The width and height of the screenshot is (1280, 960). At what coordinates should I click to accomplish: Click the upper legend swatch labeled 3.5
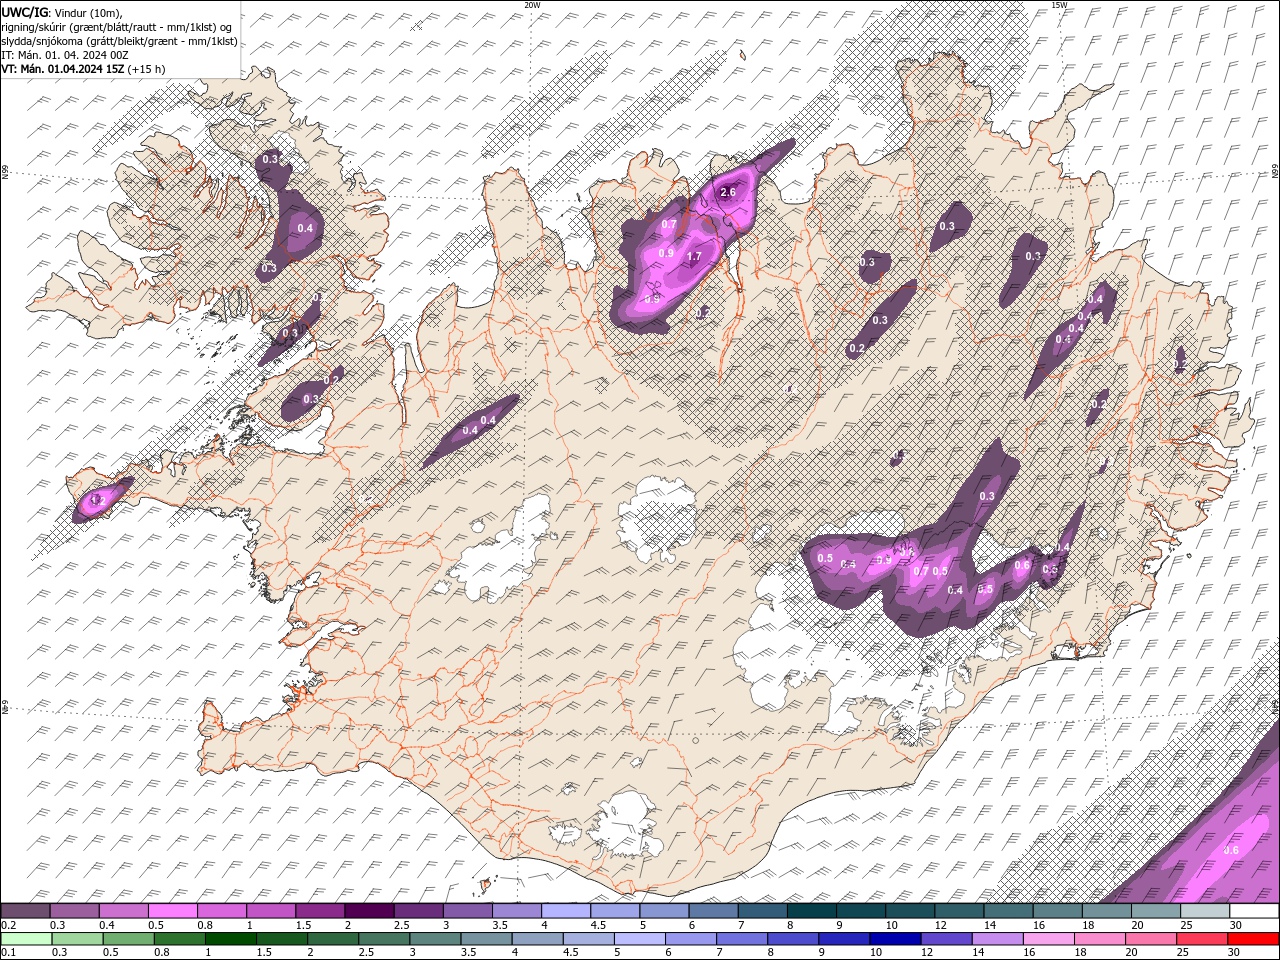517,911
